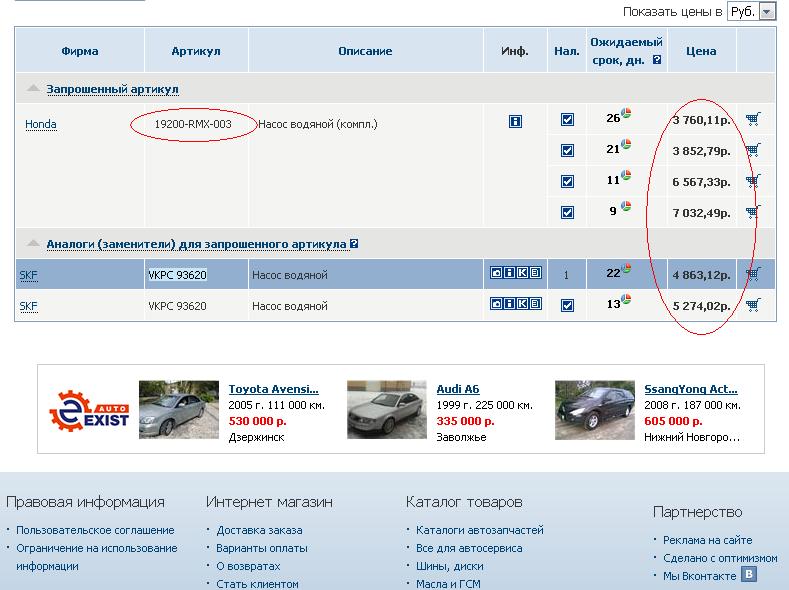The height and width of the screenshot is (590, 789).
Task: Open the SsangYong car photo
Action: tap(595, 410)
